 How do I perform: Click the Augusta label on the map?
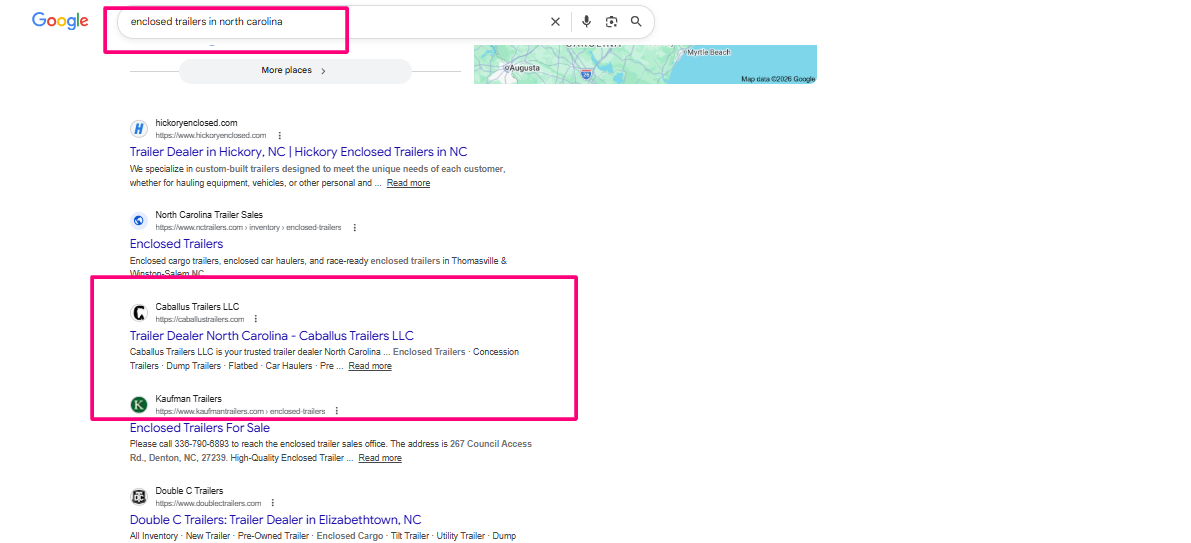click(x=524, y=68)
